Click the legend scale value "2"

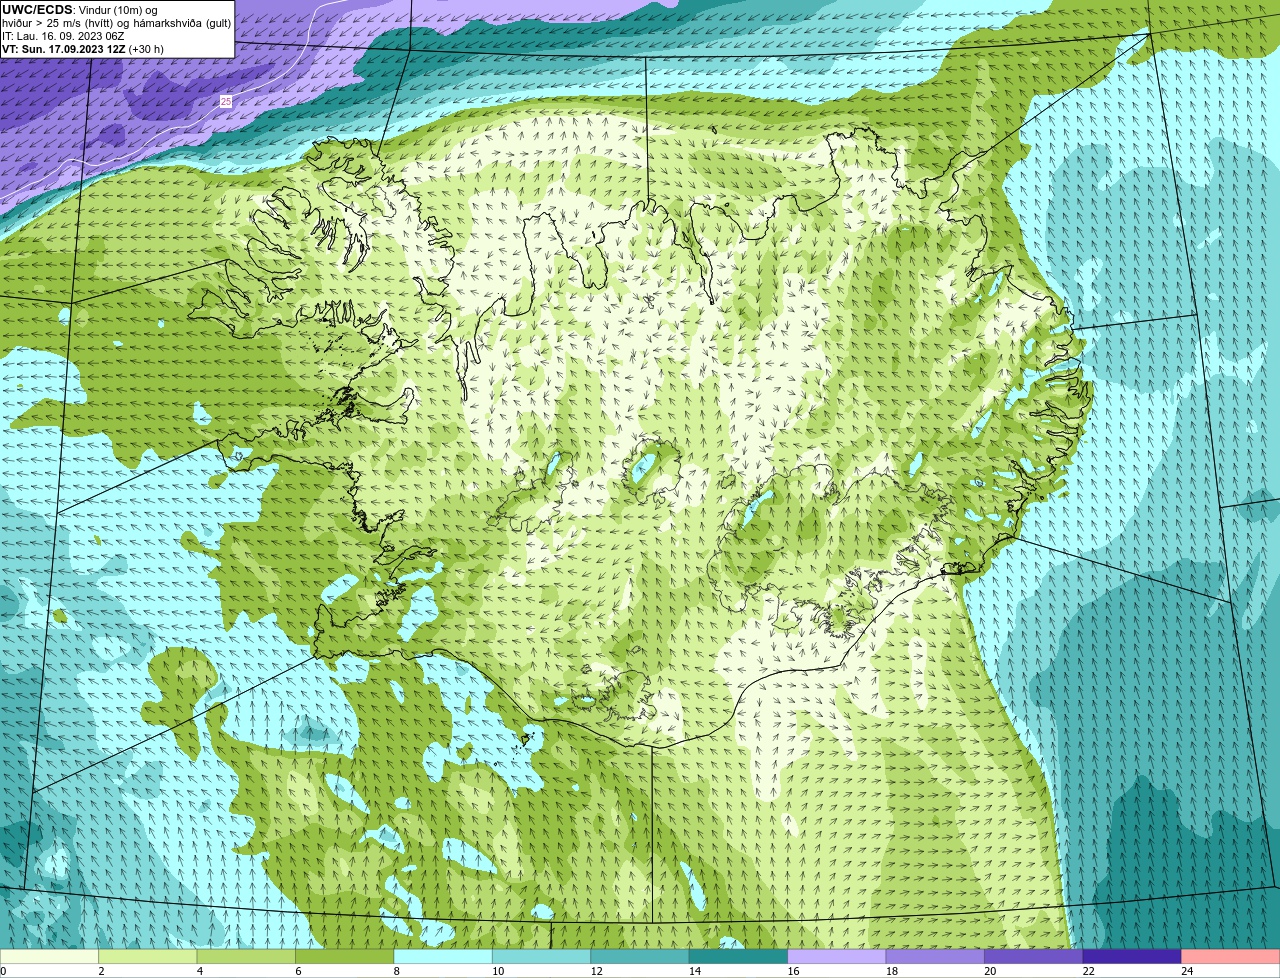click(101, 971)
